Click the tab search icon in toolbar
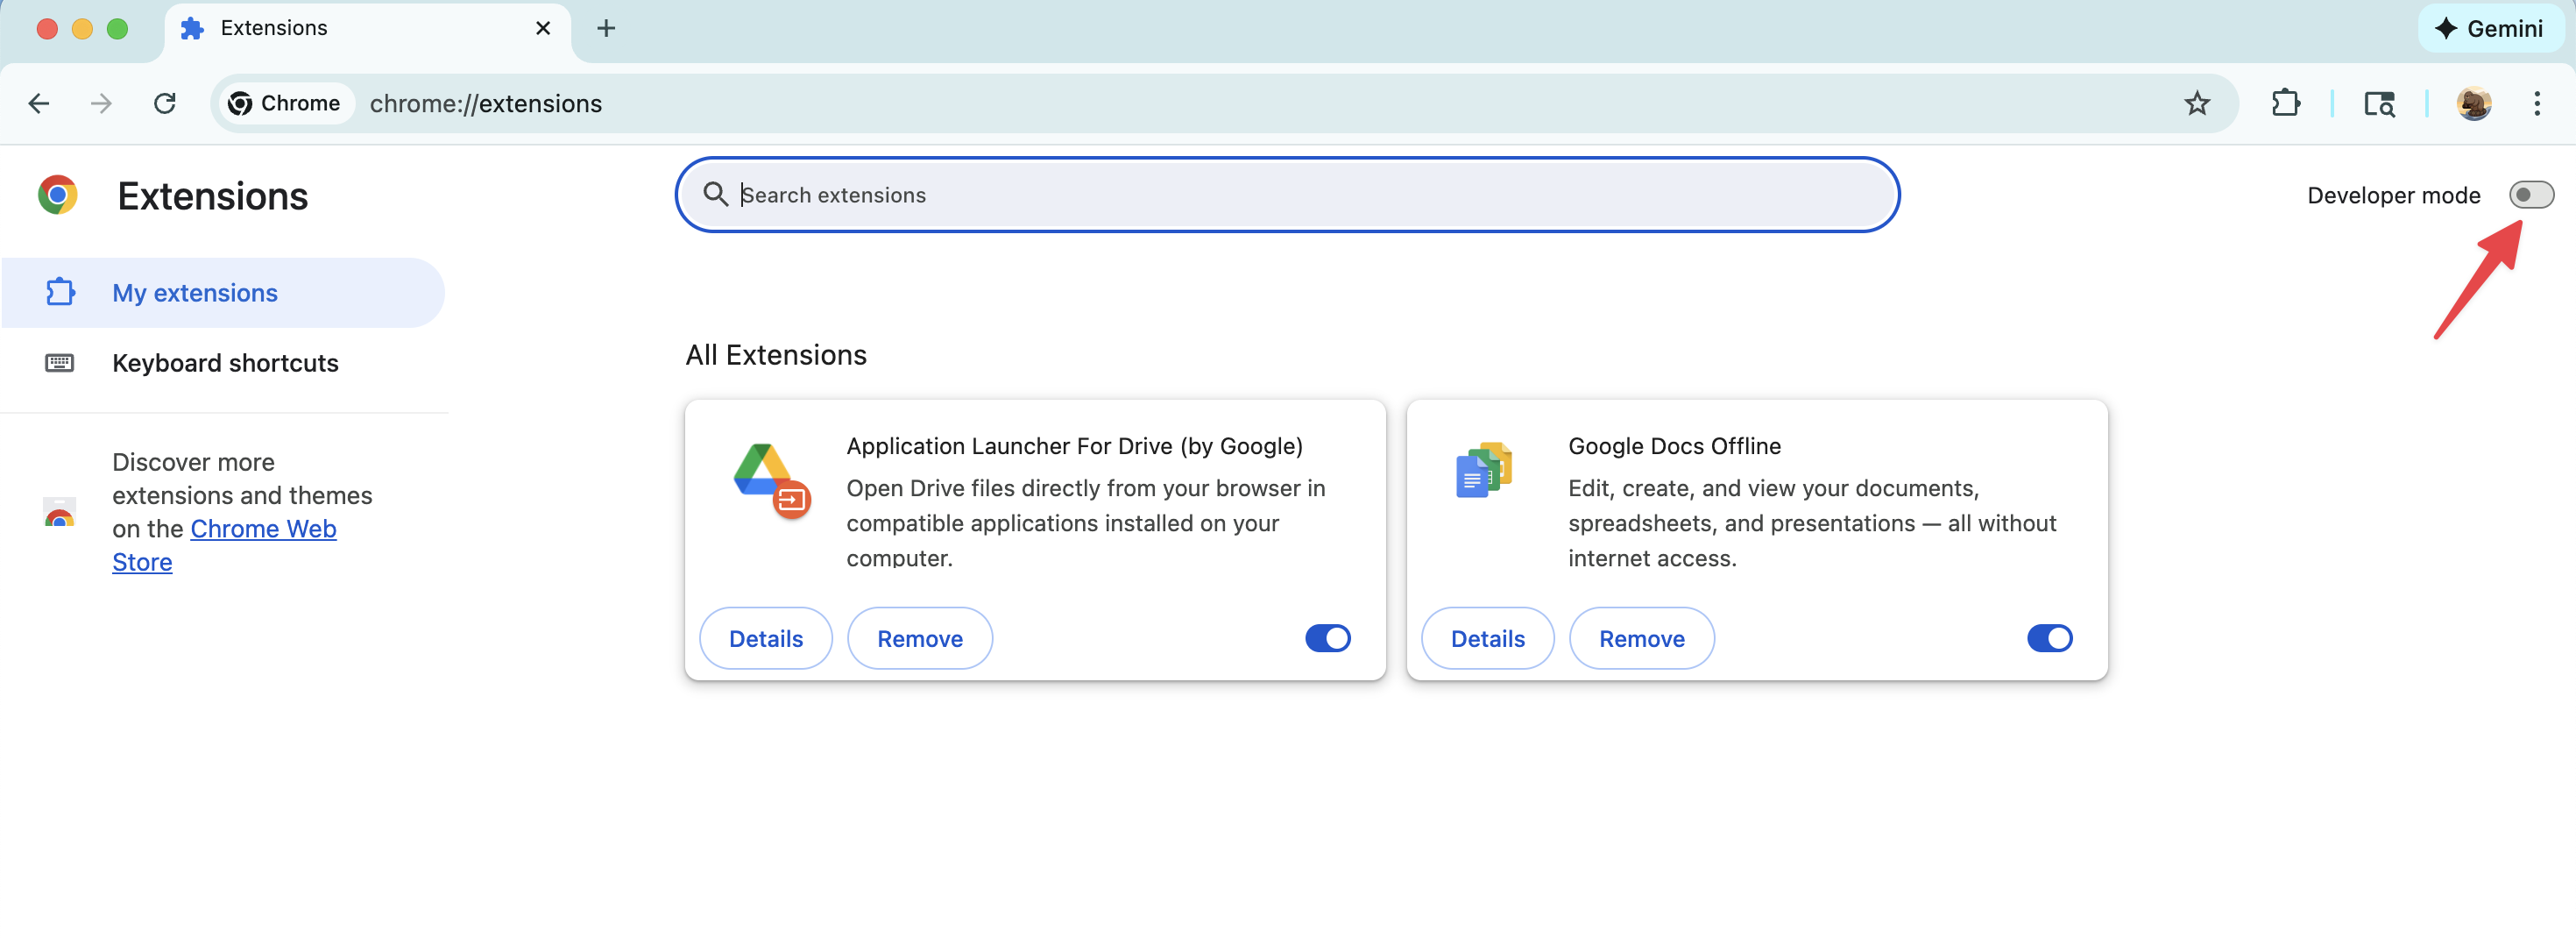The width and height of the screenshot is (2576, 938). click(x=2379, y=103)
